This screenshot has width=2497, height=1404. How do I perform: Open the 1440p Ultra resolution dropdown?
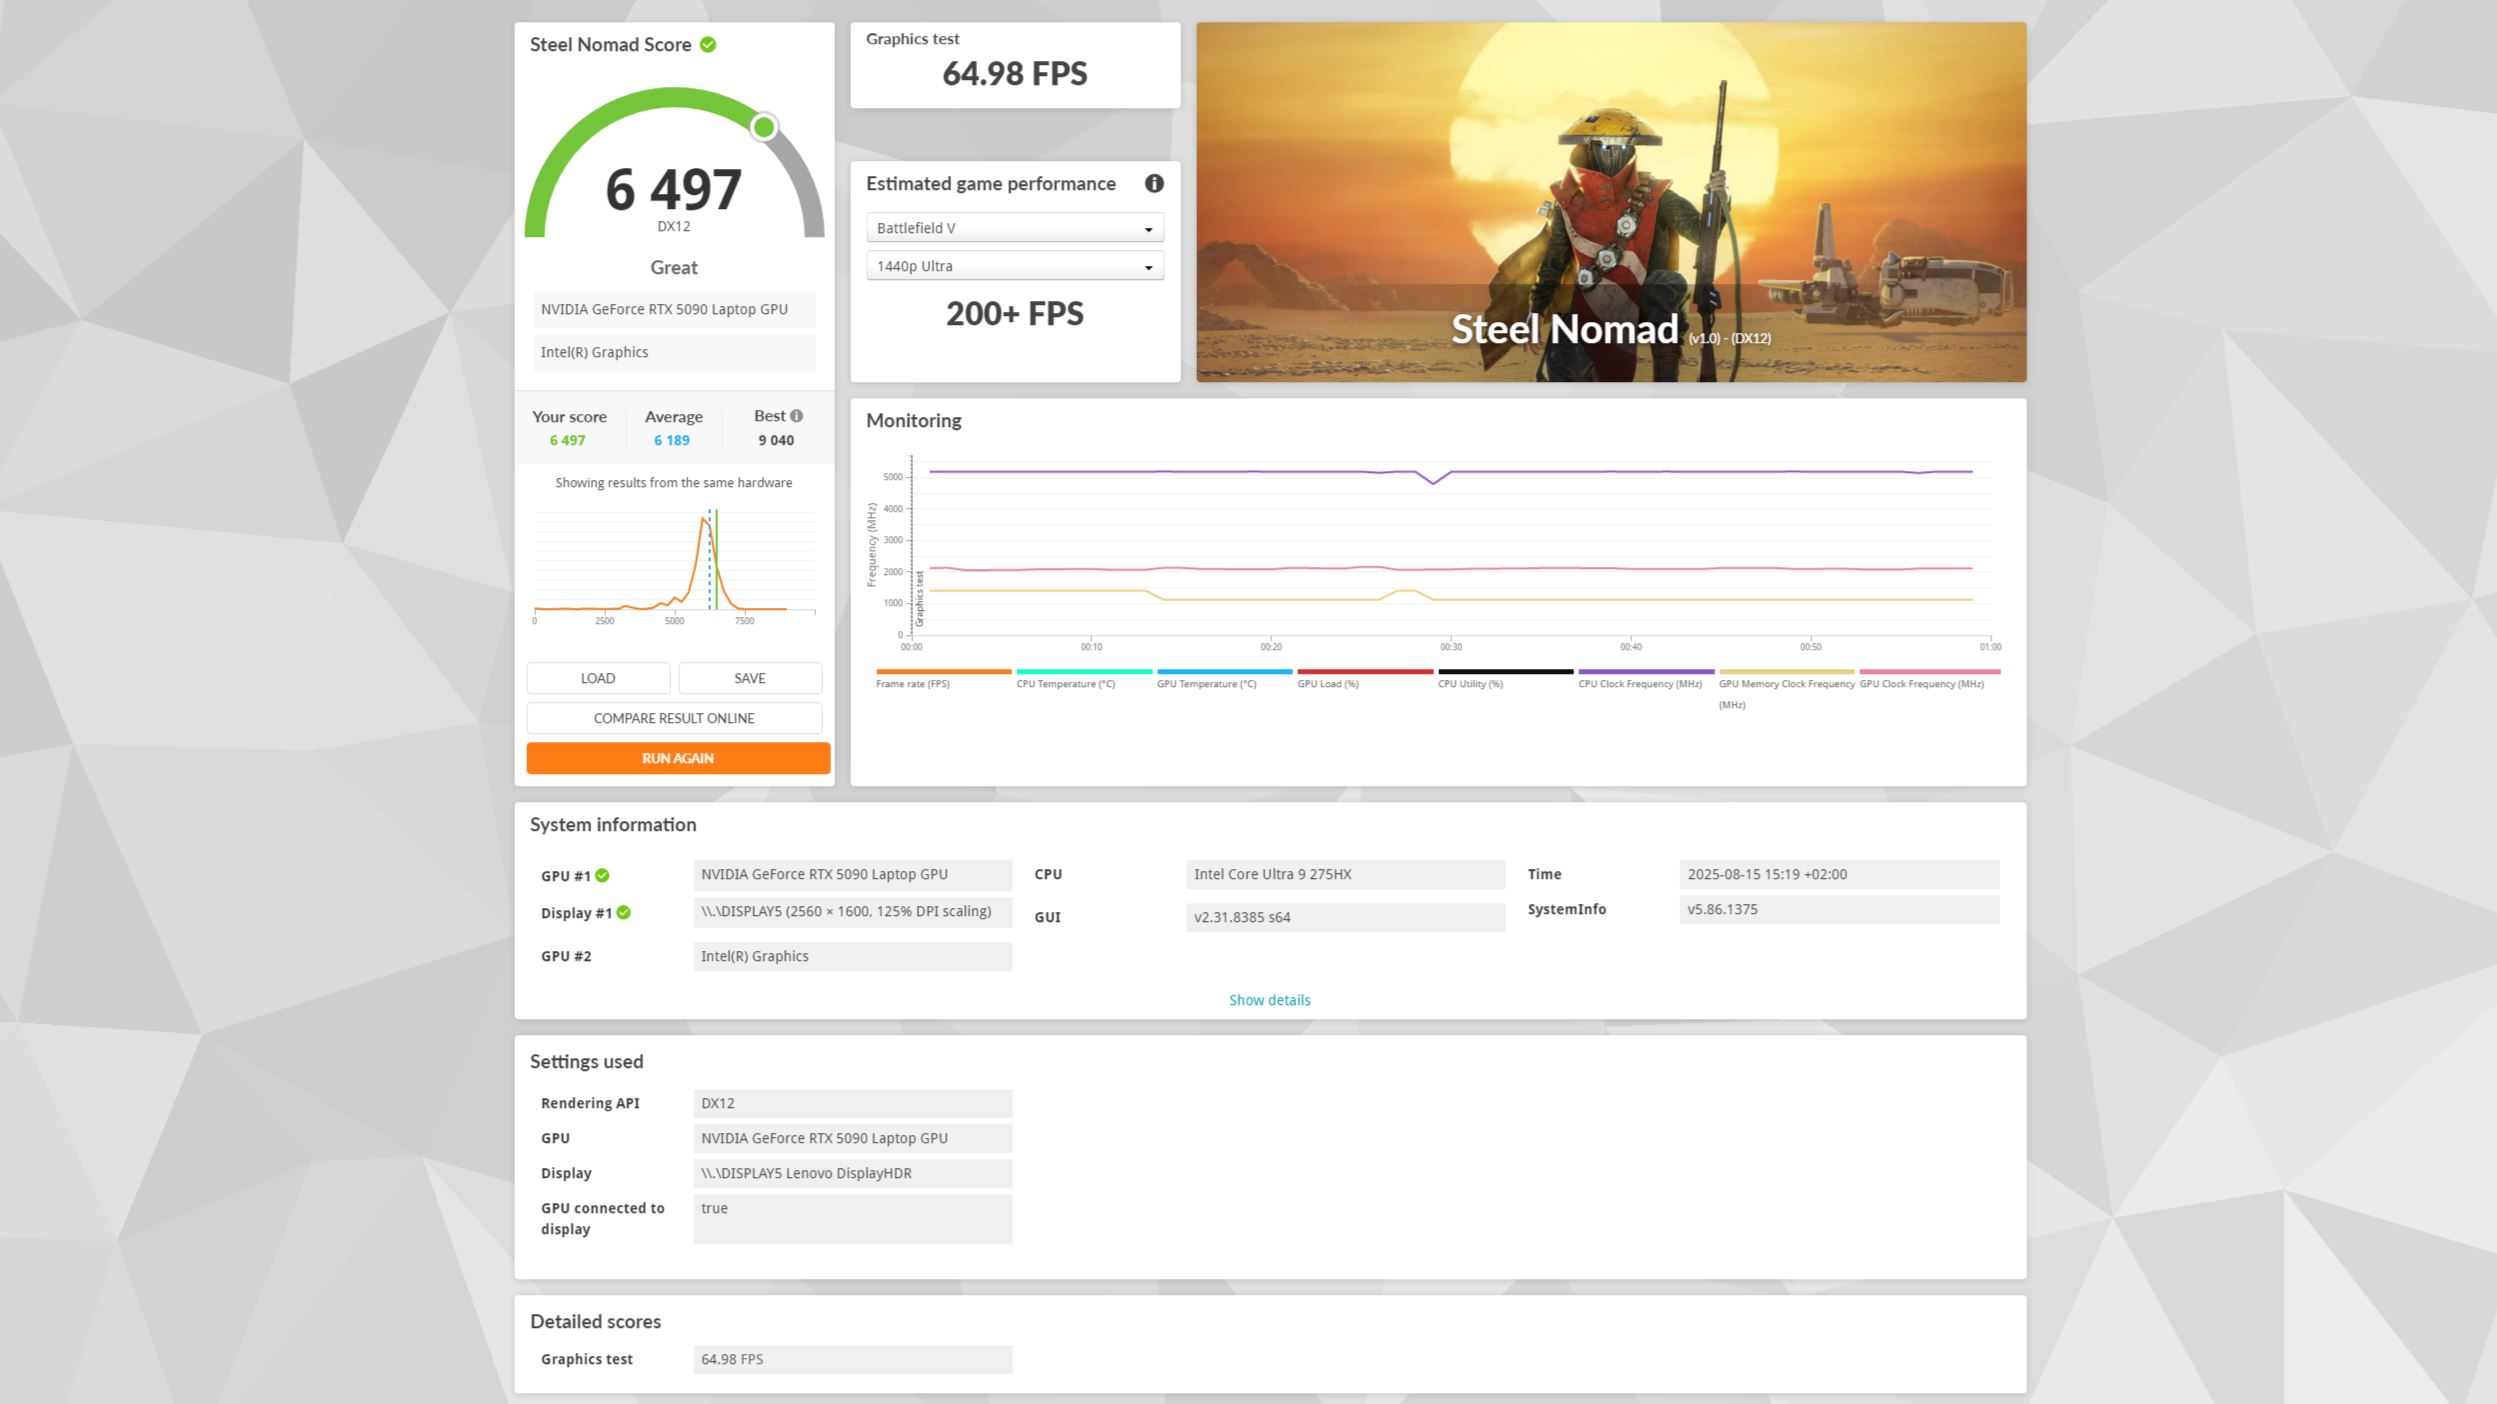coord(1015,266)
